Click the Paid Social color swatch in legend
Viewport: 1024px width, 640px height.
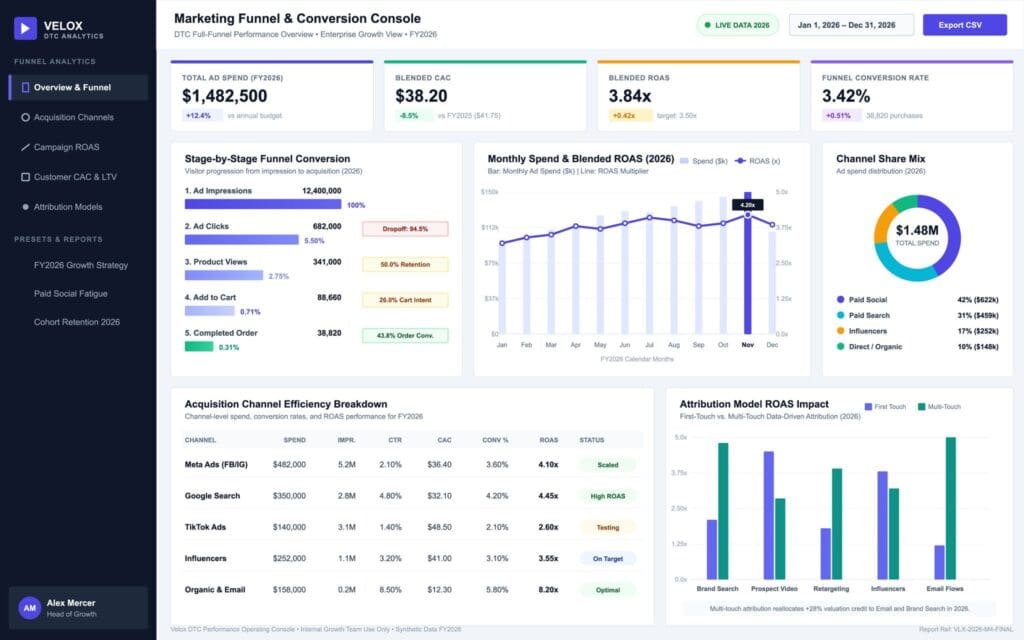[840, 300]
